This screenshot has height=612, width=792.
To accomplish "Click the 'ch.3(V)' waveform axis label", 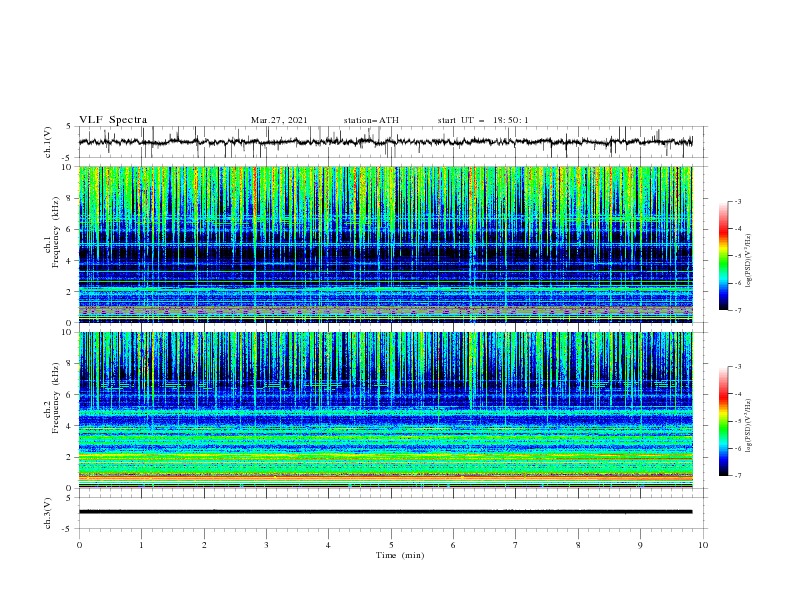I will (48, 513).
